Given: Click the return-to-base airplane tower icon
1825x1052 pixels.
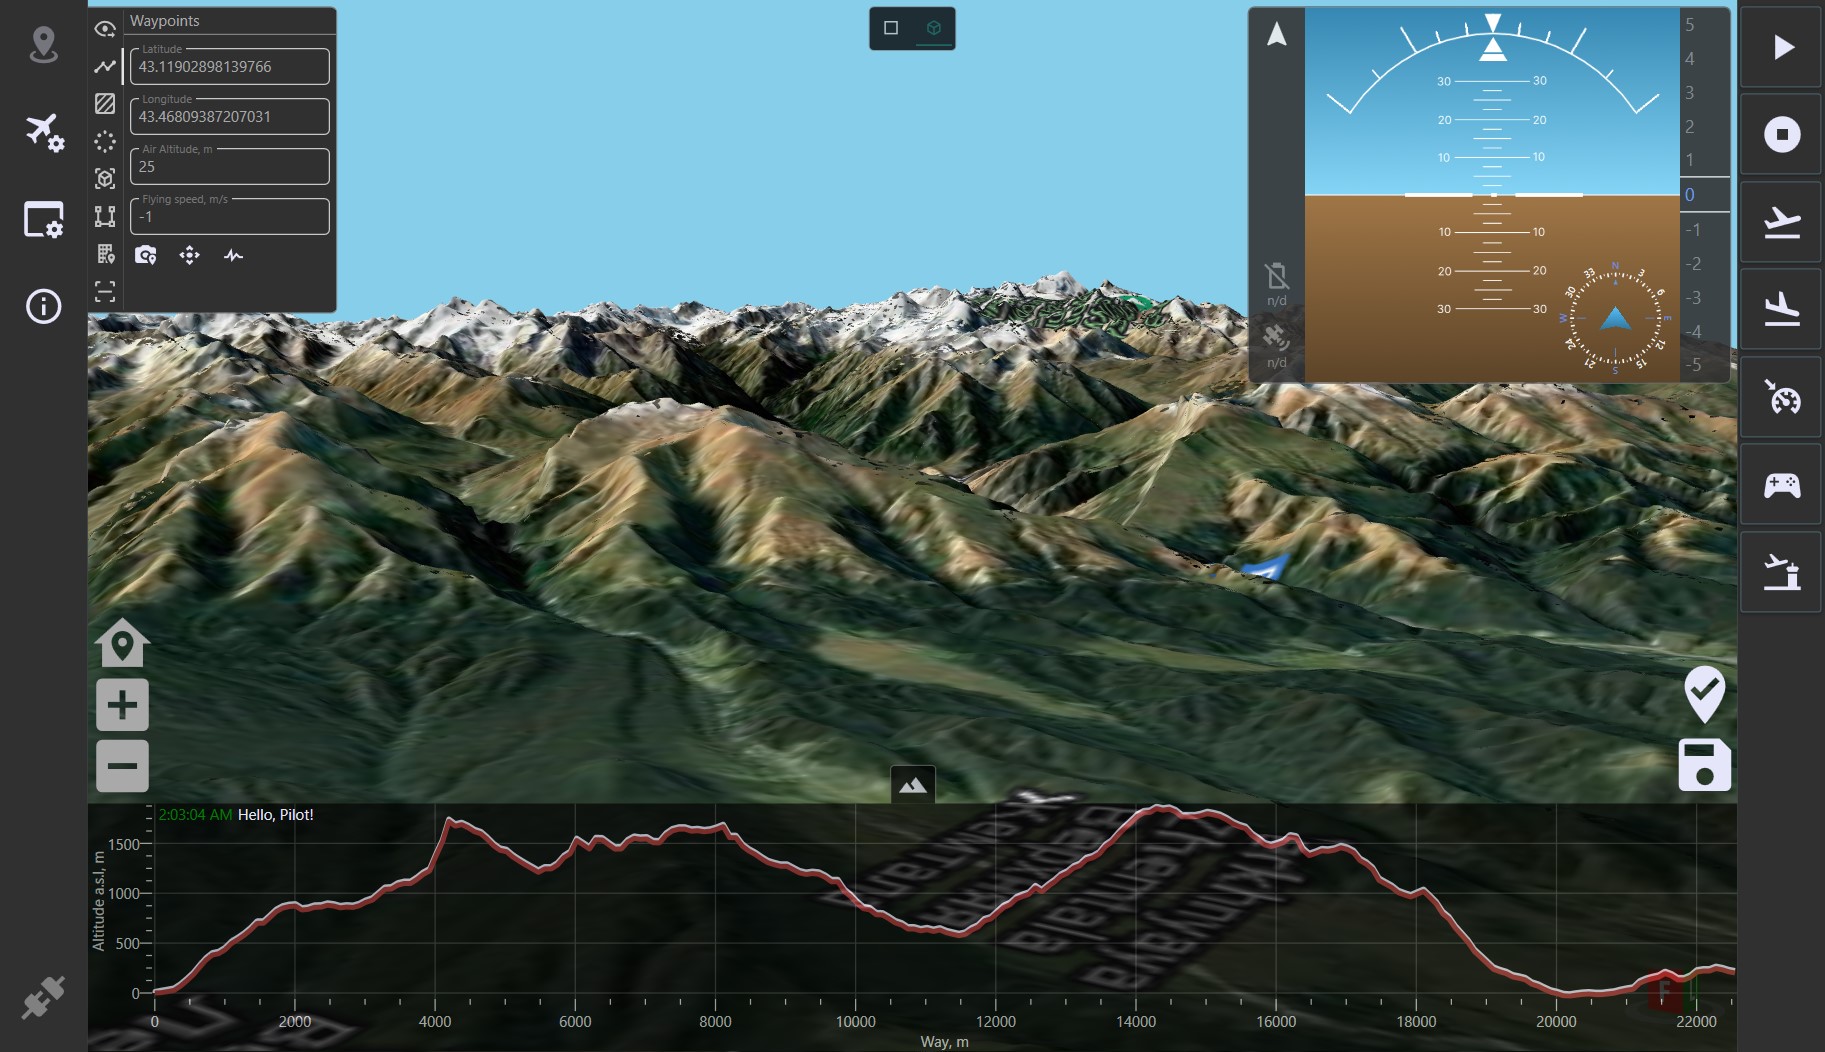Looking at the screenshot, I should [x=1781, y=573].
